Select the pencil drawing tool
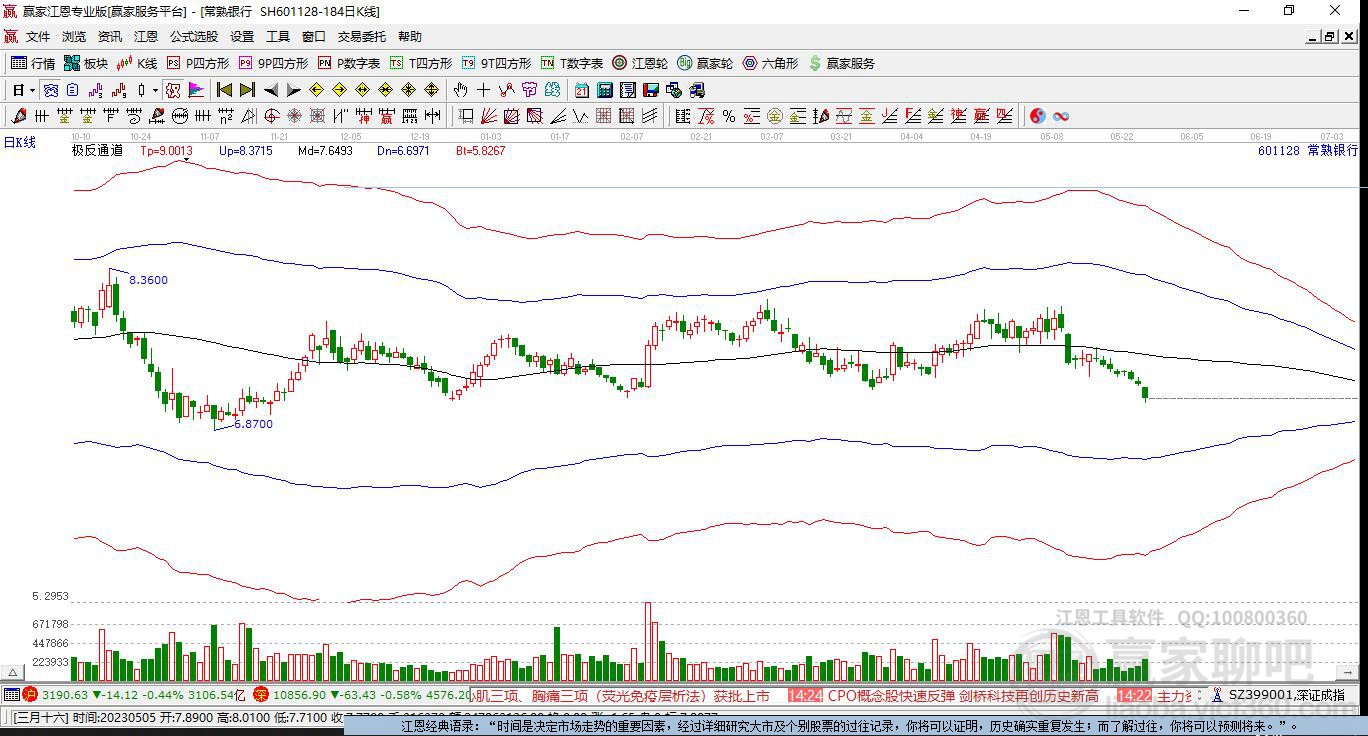The height and width of the screenshot is (736, 1368). click(x=17, y=116)
